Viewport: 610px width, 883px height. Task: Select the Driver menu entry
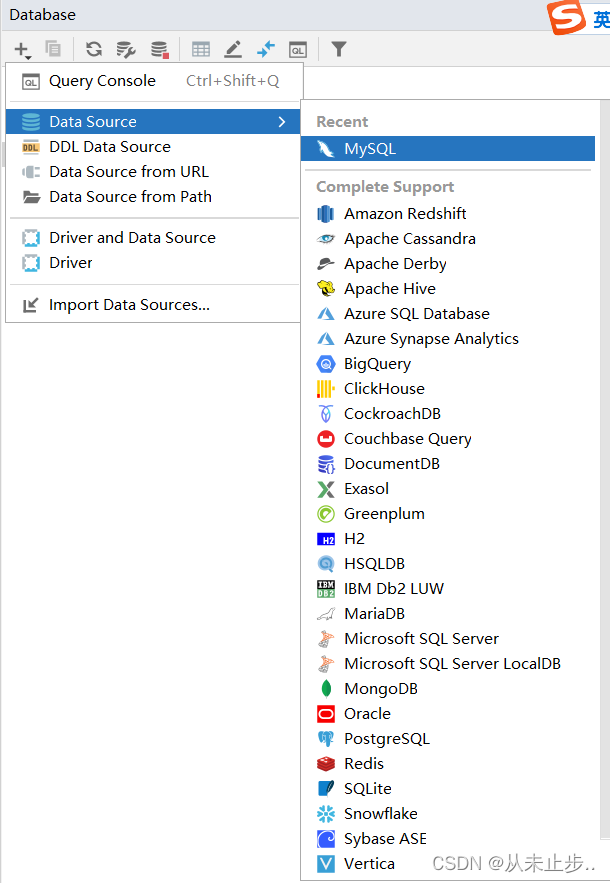click(153, 263)
